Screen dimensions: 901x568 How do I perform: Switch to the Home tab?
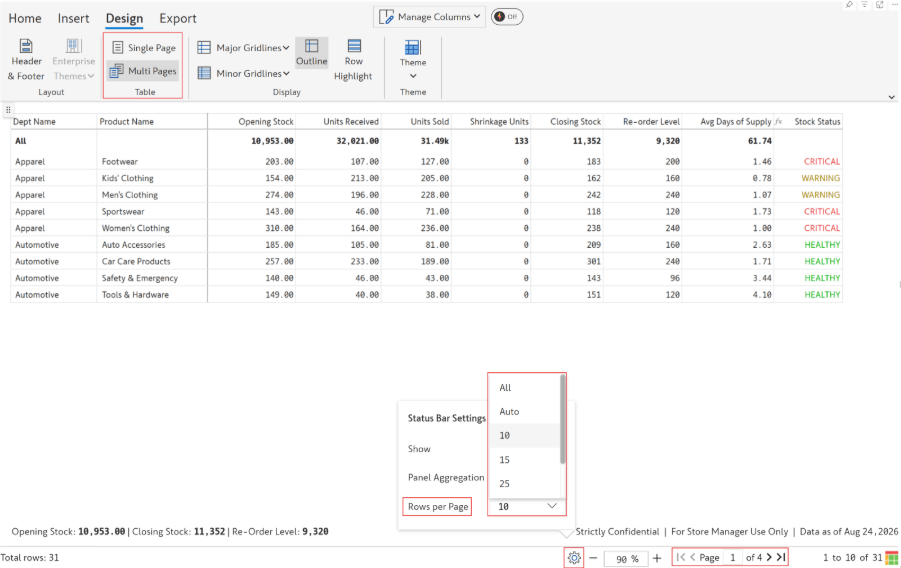point(25,18)
